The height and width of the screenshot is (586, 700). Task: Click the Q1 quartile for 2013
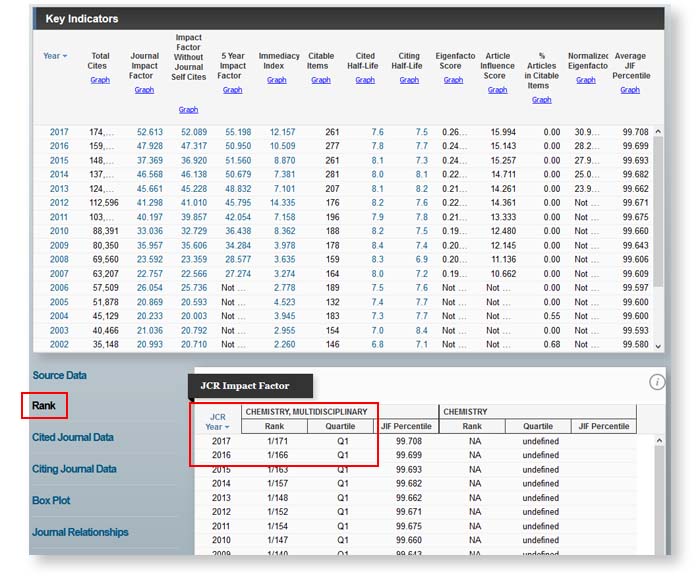tap(342, 498)
